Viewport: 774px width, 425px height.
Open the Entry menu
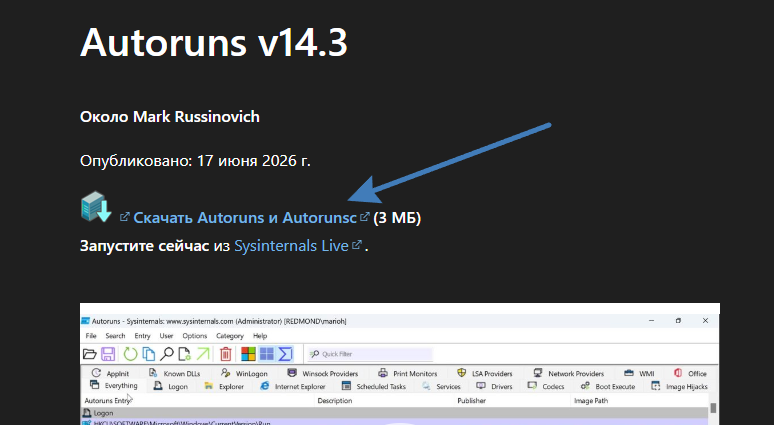pyautogui.click(x=142, y=336)
